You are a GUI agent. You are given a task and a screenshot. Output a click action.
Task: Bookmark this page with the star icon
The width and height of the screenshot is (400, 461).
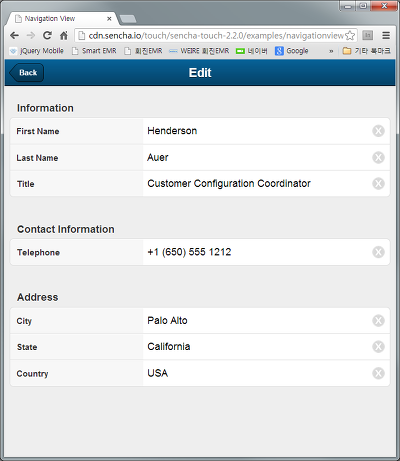(350, 35)
